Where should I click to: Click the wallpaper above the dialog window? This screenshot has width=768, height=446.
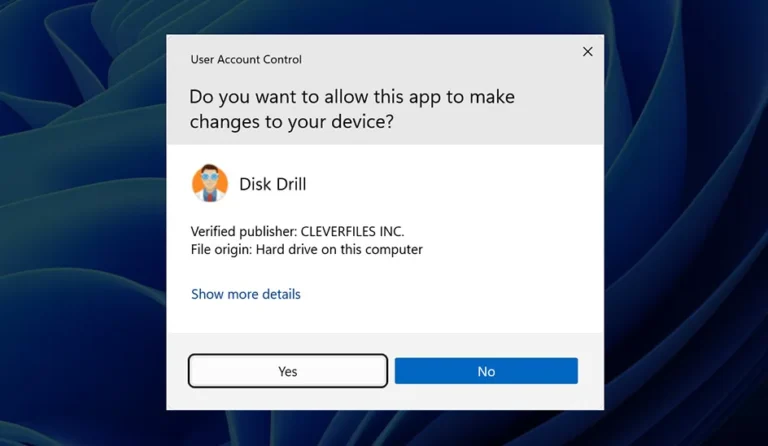click(385, 17)
